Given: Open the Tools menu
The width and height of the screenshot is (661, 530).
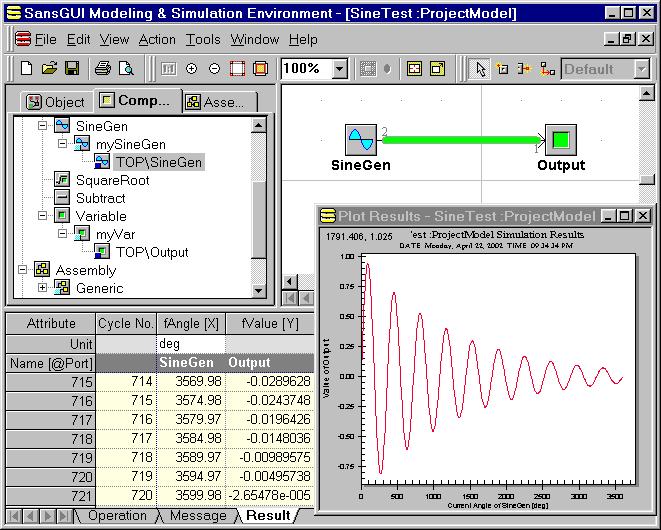Looking at the screenshot, I should tap(203, 40).
